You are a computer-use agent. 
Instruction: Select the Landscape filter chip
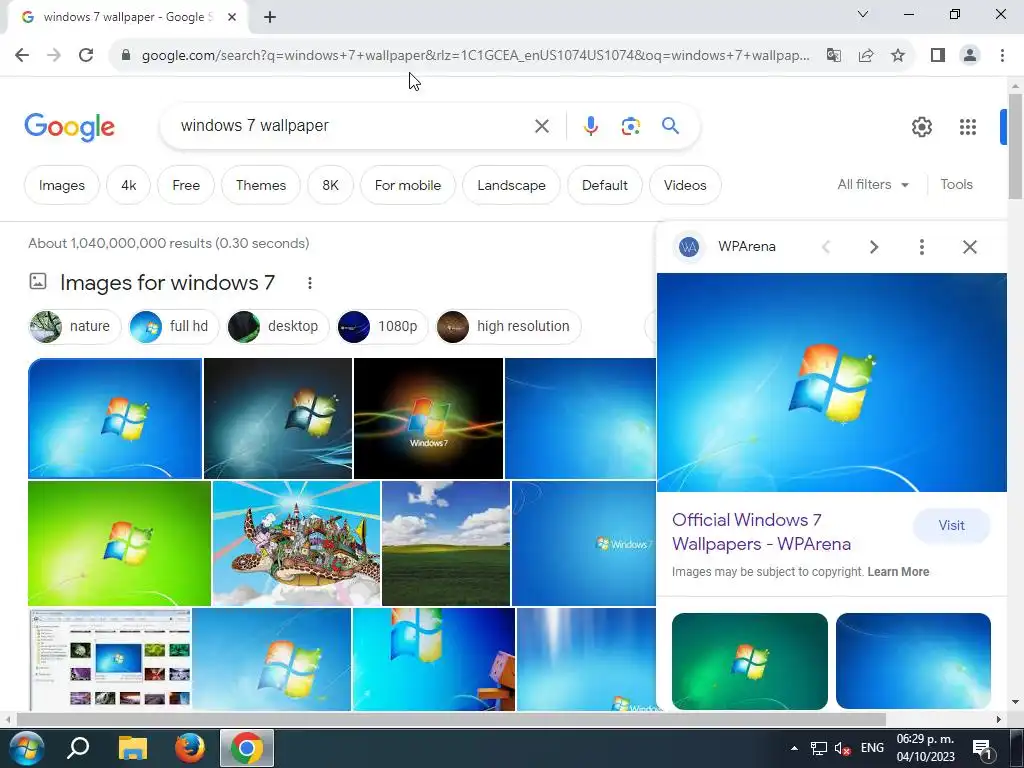(x=511, y=185)
